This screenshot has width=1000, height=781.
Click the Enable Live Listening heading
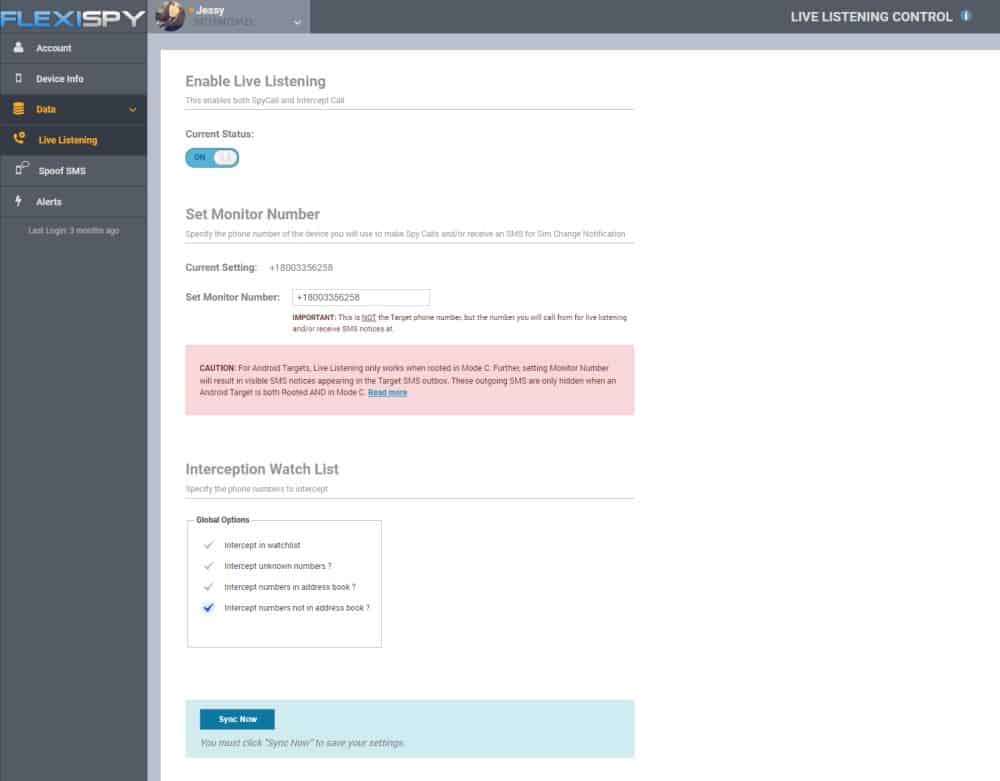(256, 82)
